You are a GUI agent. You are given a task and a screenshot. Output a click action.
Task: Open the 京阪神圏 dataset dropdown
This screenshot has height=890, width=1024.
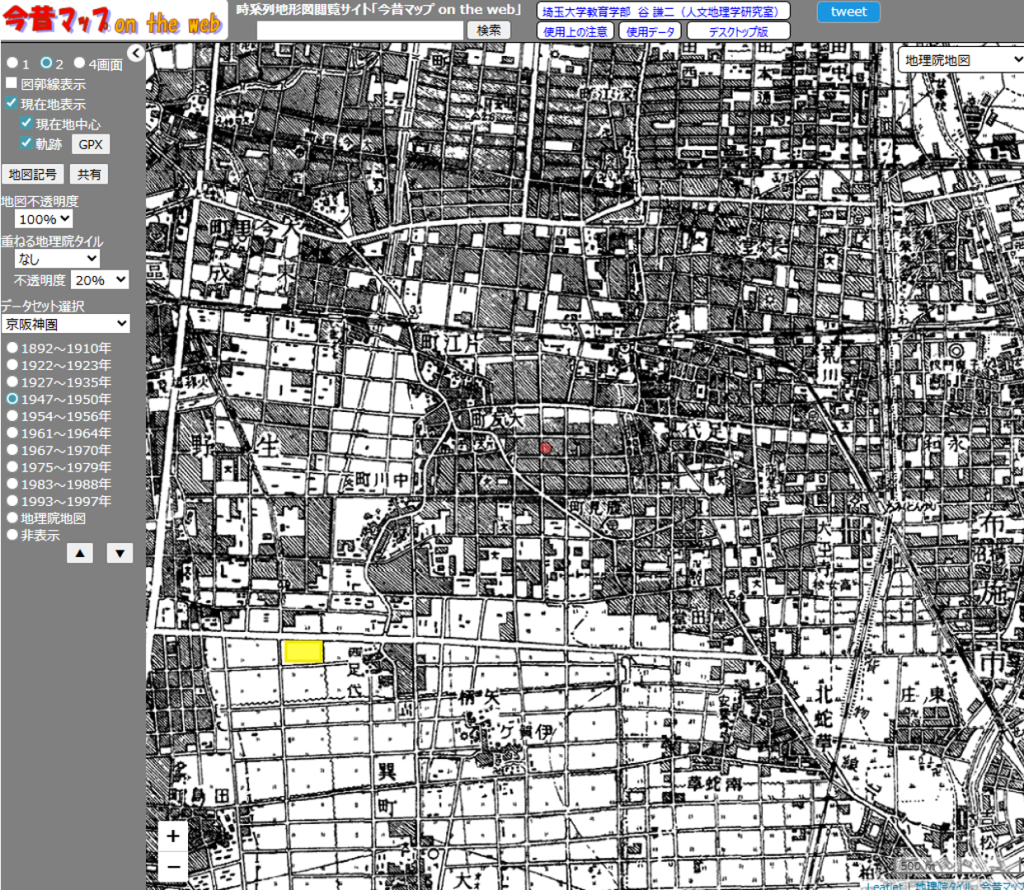65,324
